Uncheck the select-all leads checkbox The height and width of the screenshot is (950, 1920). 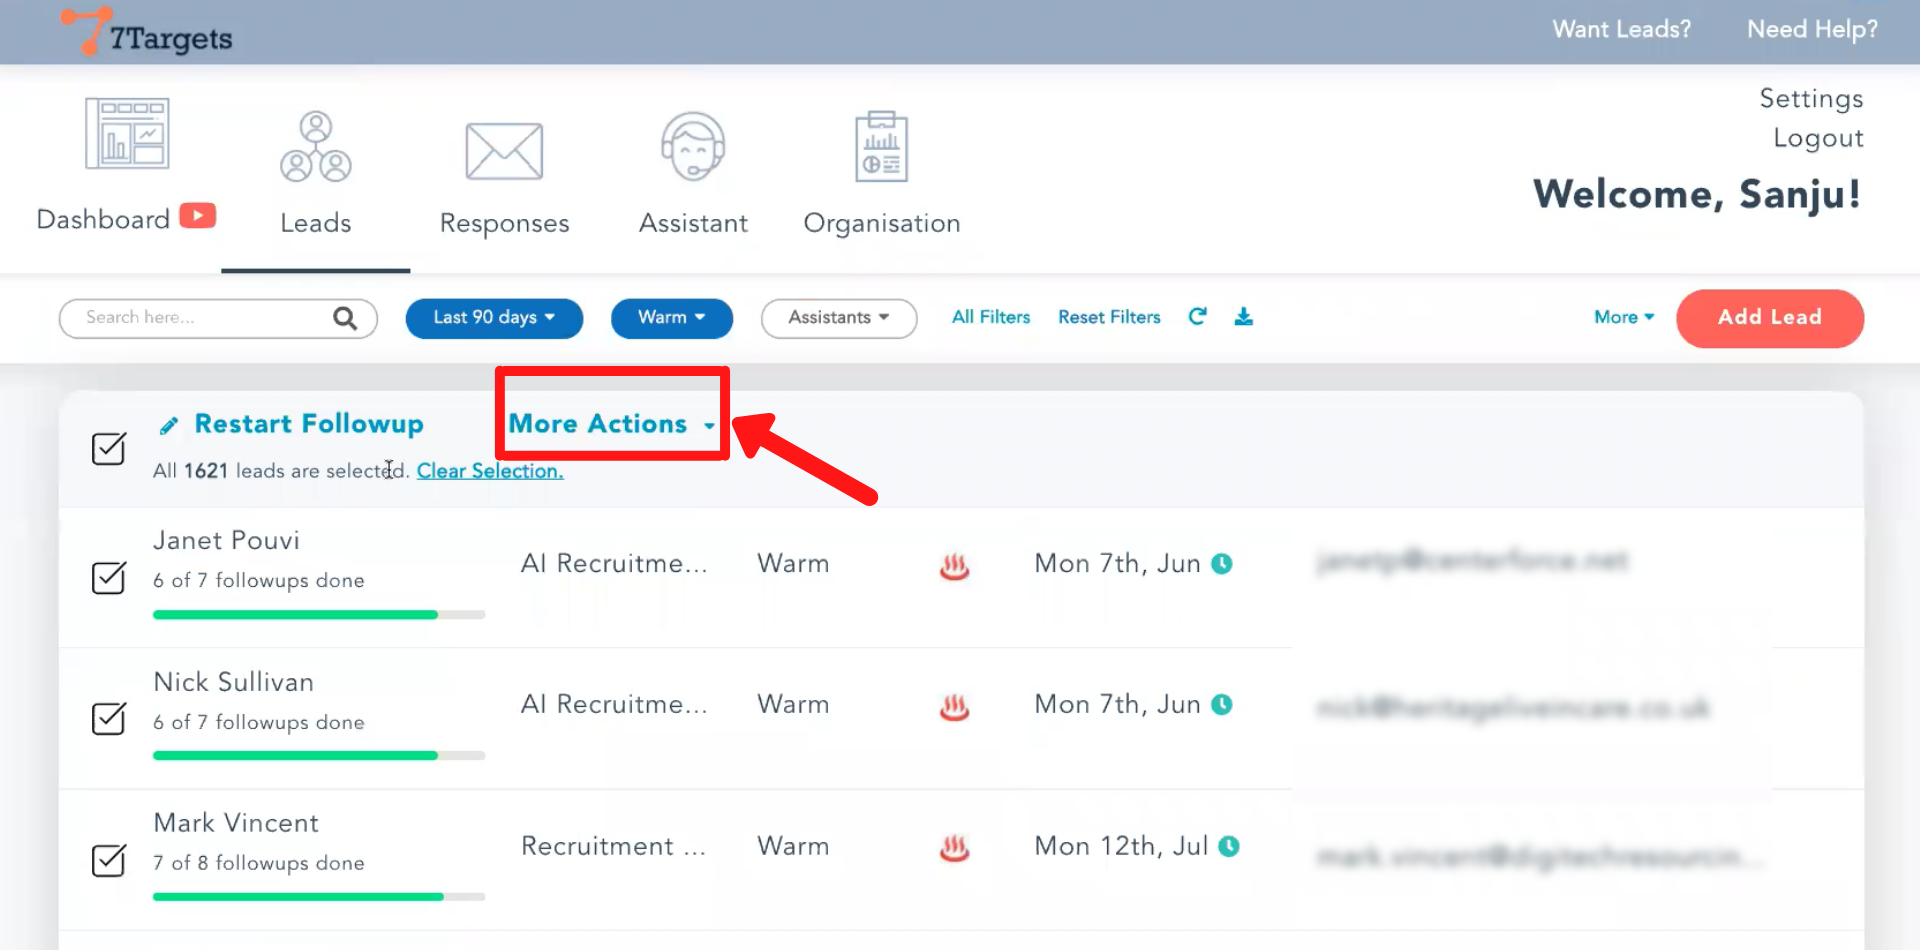pyautogui.click(x=109, y=449)
